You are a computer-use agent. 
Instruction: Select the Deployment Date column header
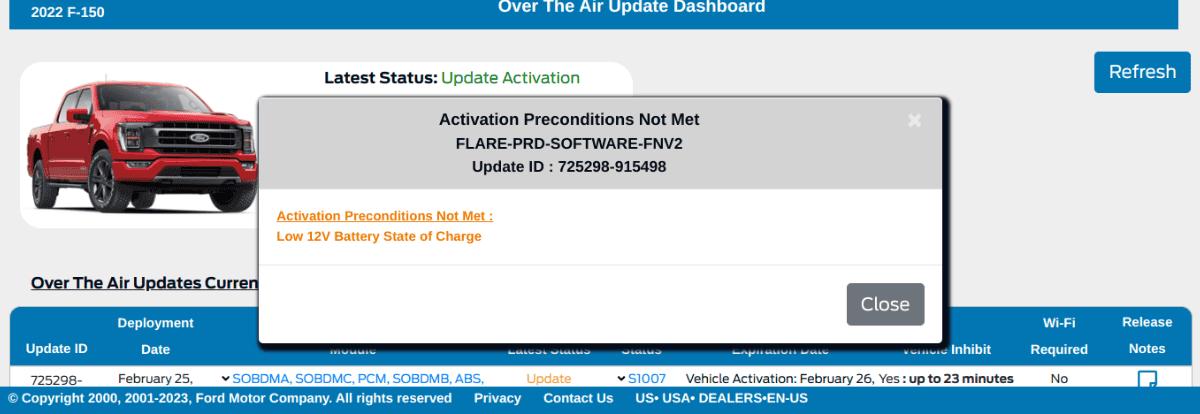click(155, 336)
